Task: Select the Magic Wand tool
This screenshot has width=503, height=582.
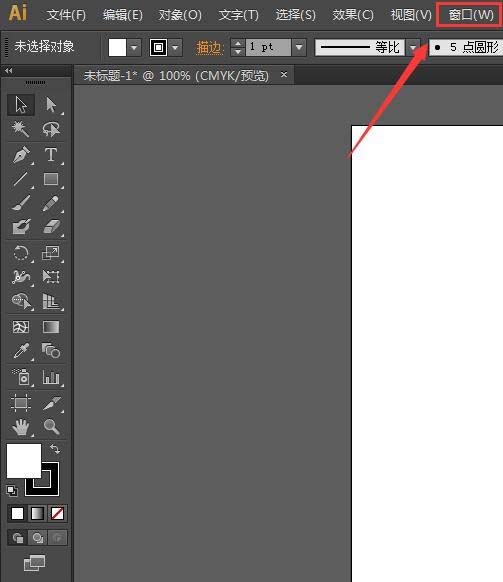Action: pyautogui.click(x=21, y=129)
